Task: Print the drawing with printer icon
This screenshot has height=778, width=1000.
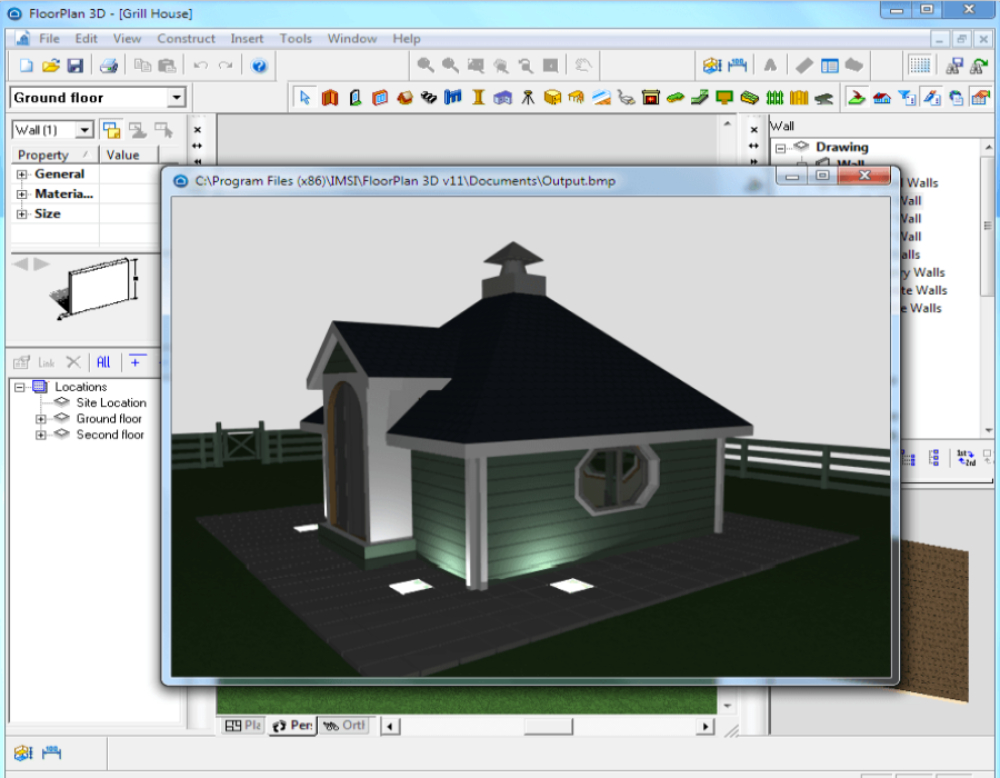Action: pos(108,65)
